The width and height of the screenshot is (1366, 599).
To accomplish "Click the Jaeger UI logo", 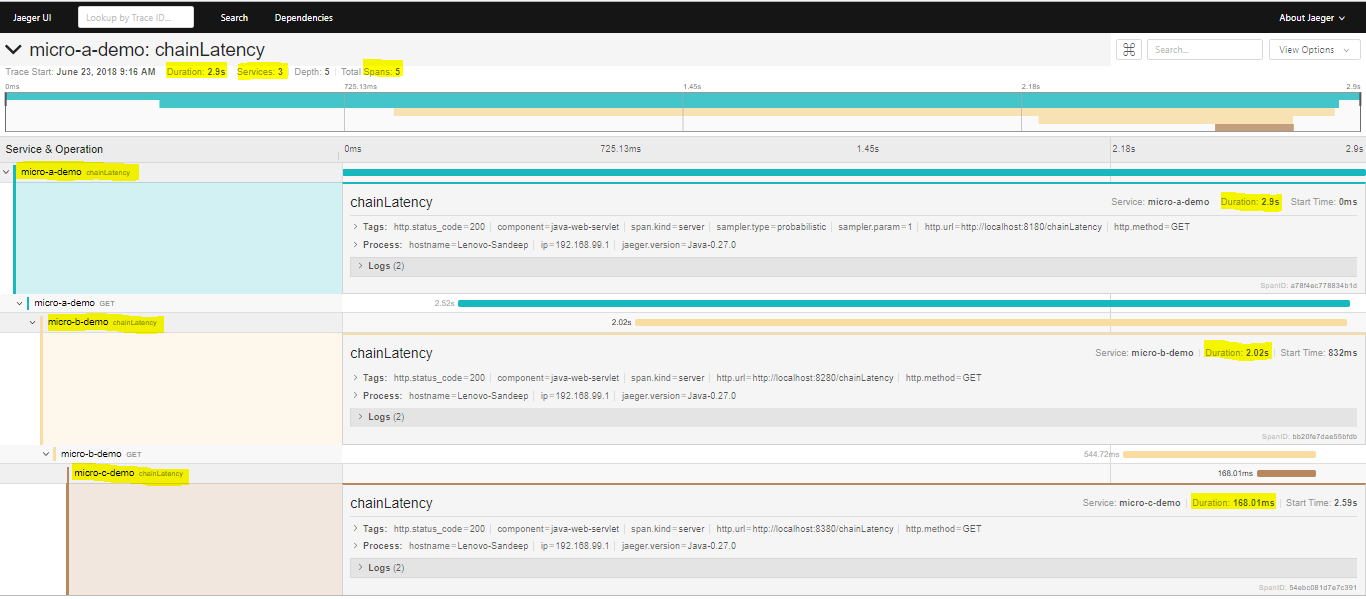I will pos(31,16).
